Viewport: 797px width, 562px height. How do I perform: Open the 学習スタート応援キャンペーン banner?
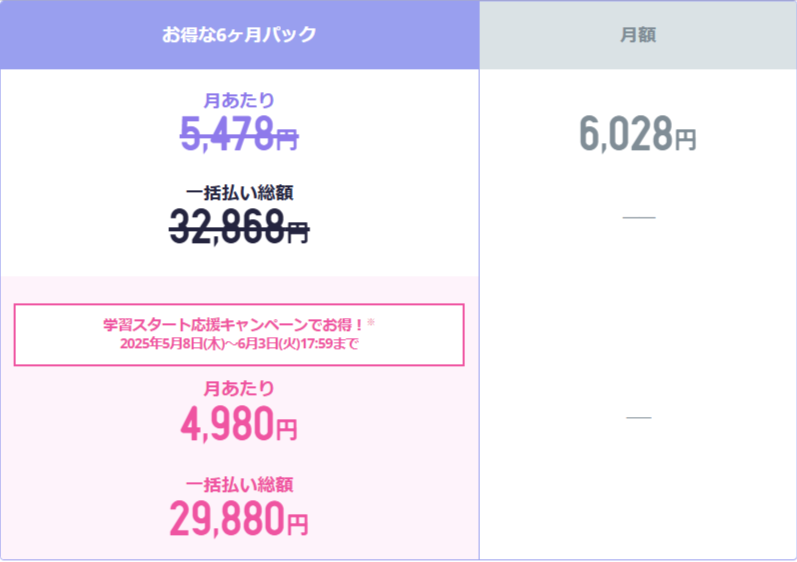[x=239, y=334]
